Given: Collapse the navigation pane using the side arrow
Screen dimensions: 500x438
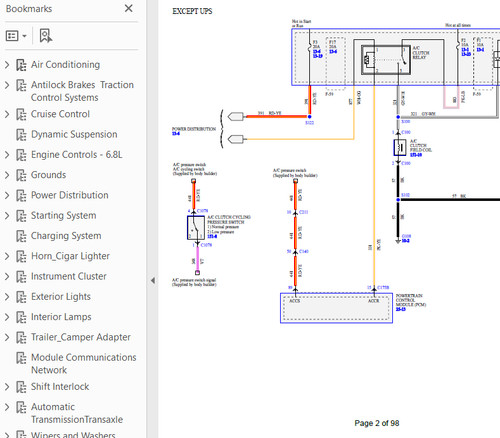Looking at the screenshot, I should [x=153, y=280].
